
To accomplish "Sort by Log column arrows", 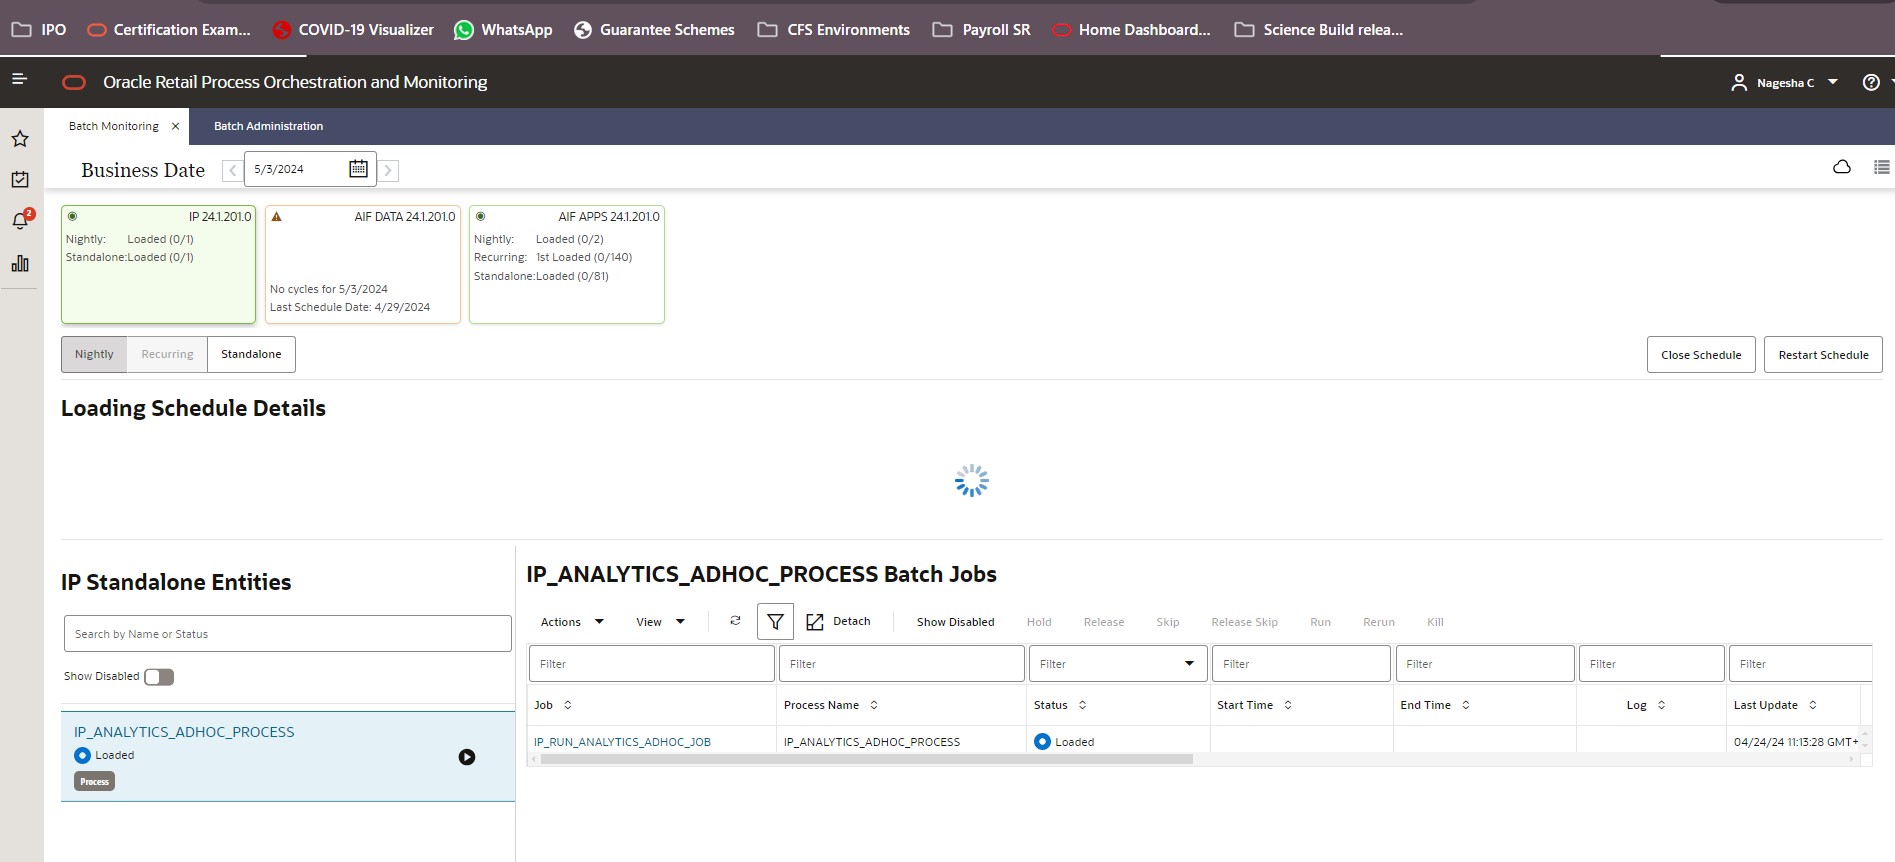I will [x=1661, y=705].
